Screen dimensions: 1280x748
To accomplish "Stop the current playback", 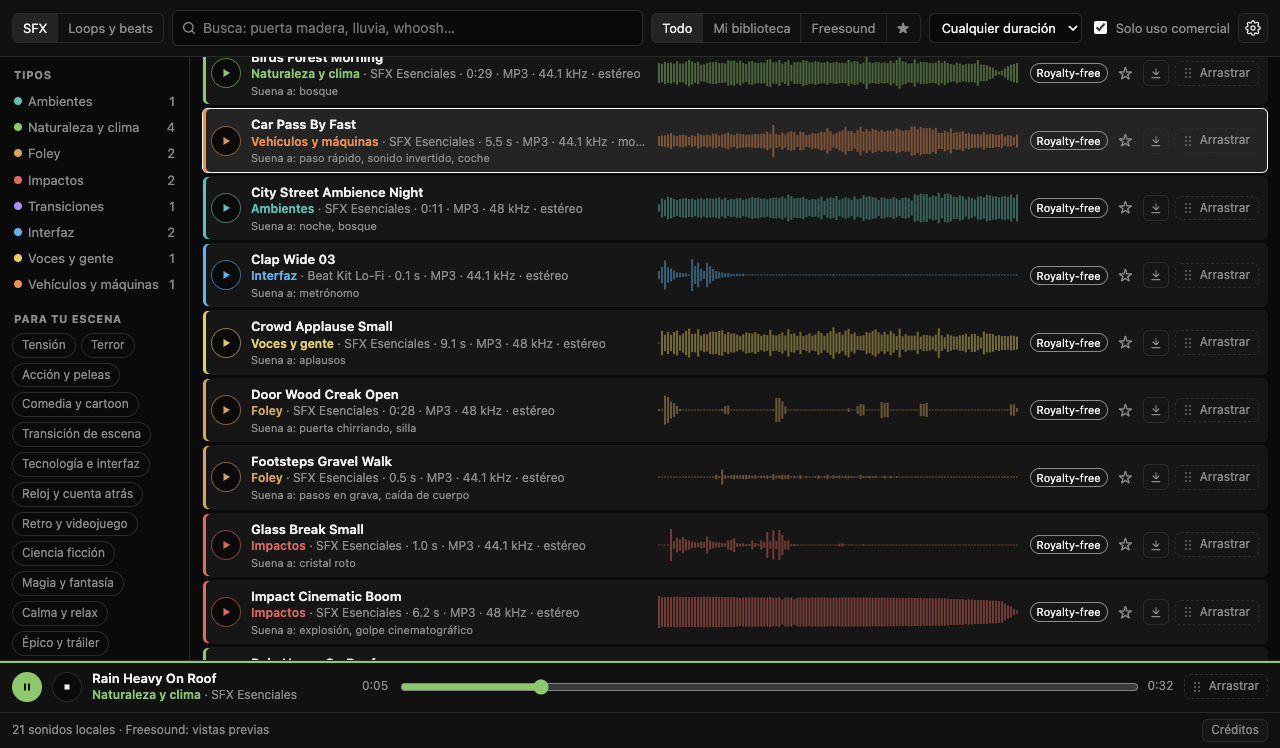I will [66, 687].
